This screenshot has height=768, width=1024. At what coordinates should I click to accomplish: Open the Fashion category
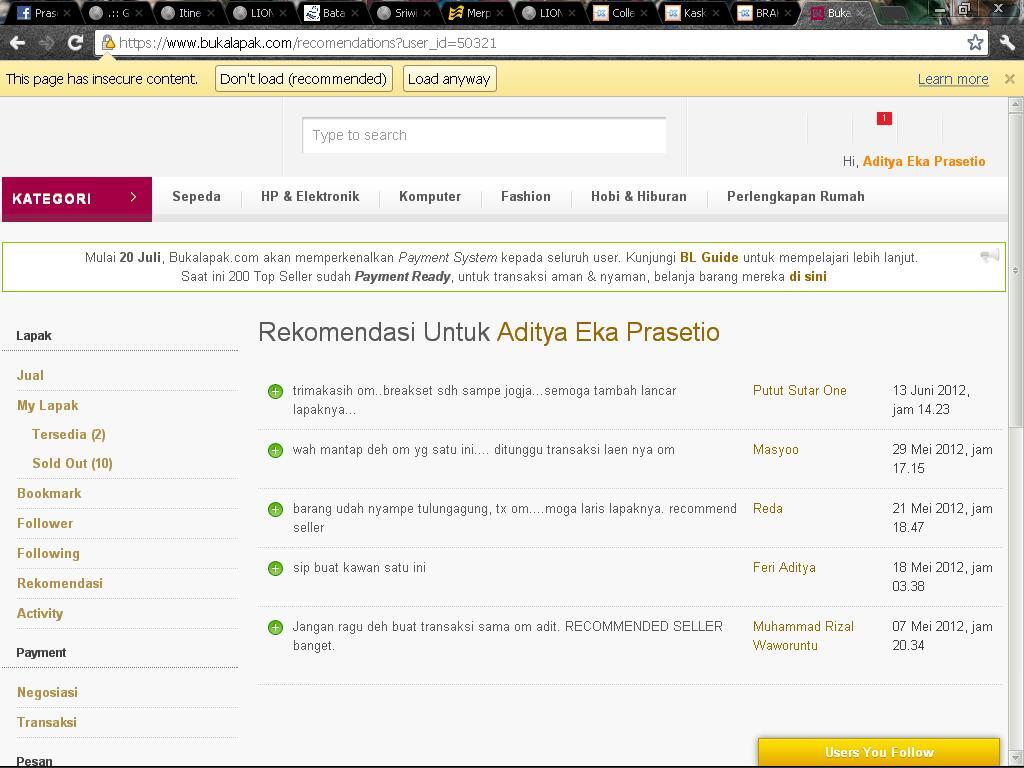(x=526, y=197)
